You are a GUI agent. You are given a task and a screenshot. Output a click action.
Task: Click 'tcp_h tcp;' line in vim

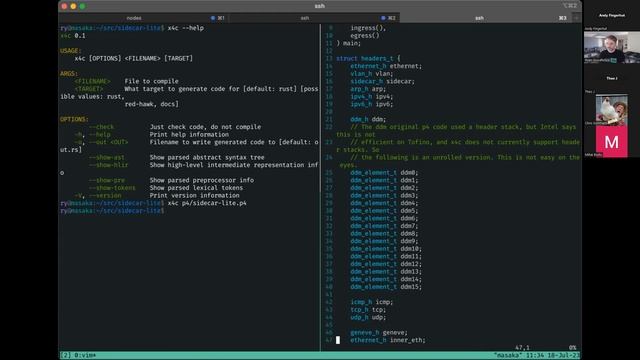368,310
